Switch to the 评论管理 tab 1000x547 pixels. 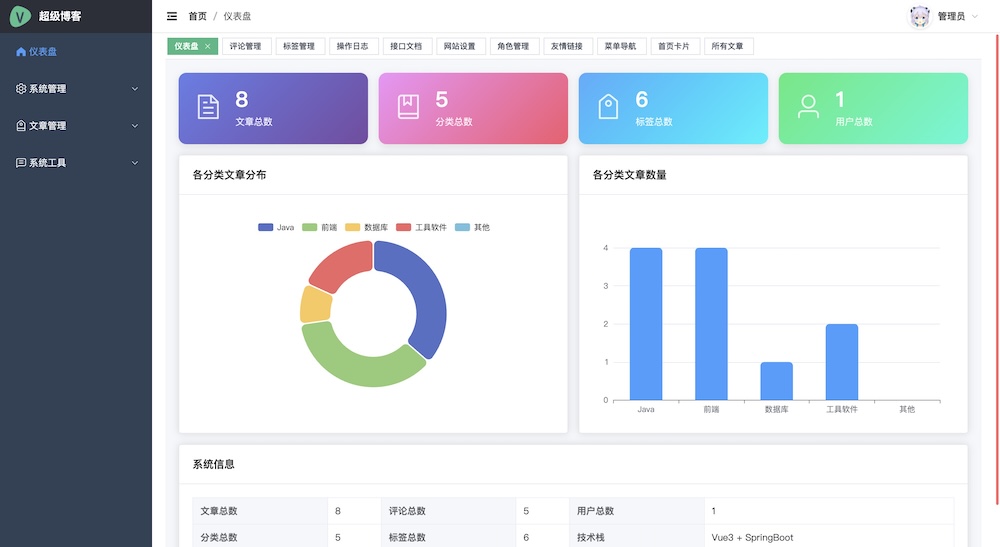point(246,46)
